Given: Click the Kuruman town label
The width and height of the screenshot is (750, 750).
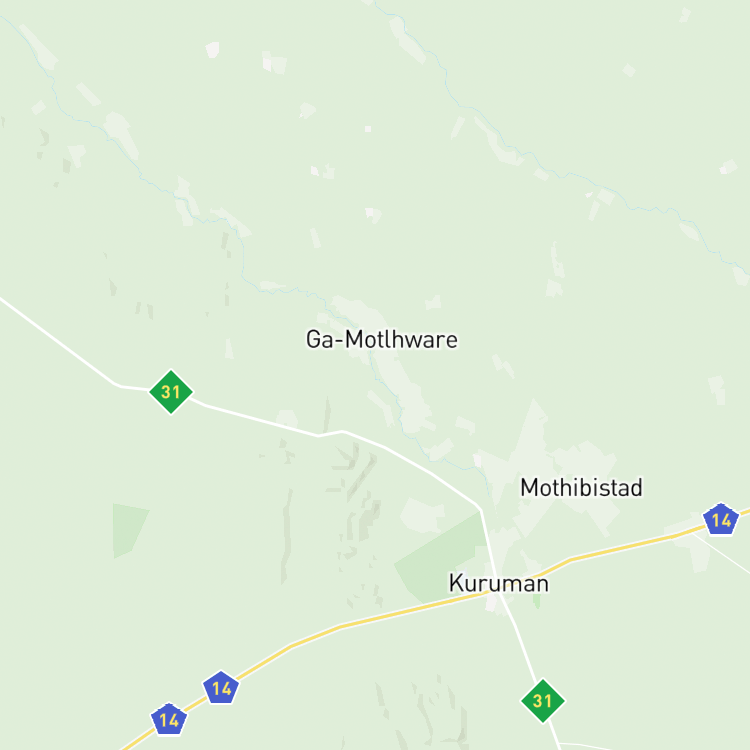Looking at the screenshot, I should (498, 584).
